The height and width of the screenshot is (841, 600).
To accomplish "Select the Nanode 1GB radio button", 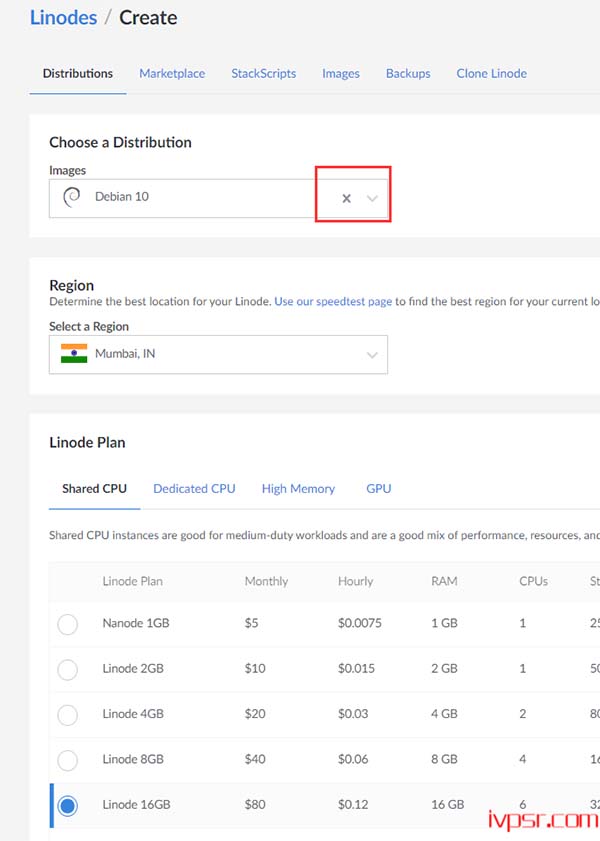I will [68, 624].
